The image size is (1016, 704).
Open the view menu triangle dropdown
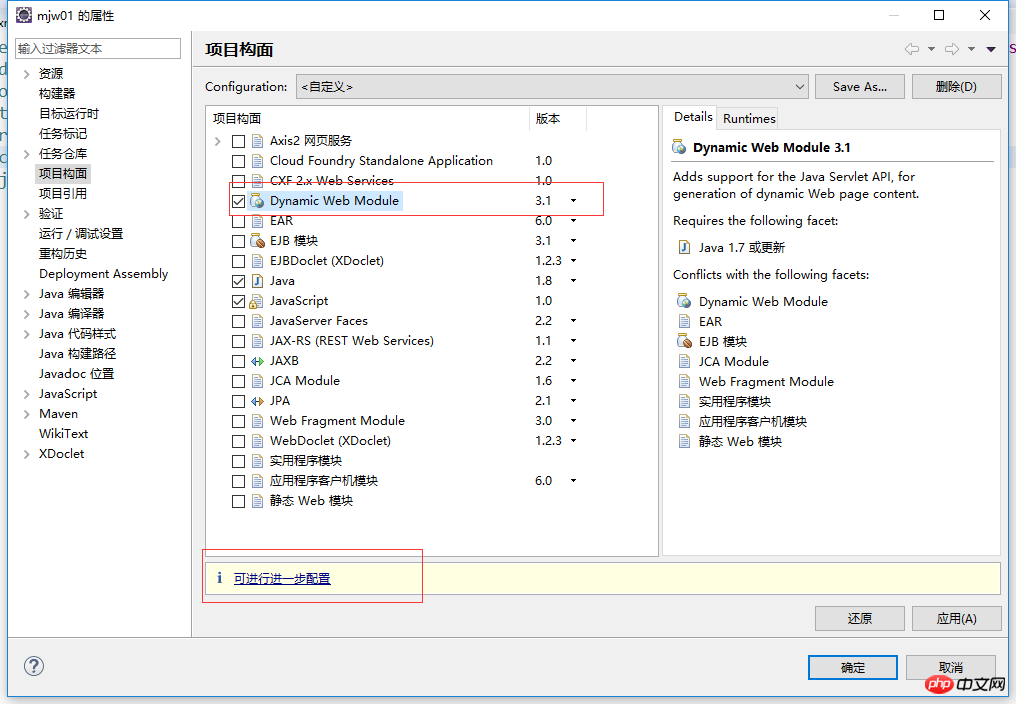click(x=991, y=49)
